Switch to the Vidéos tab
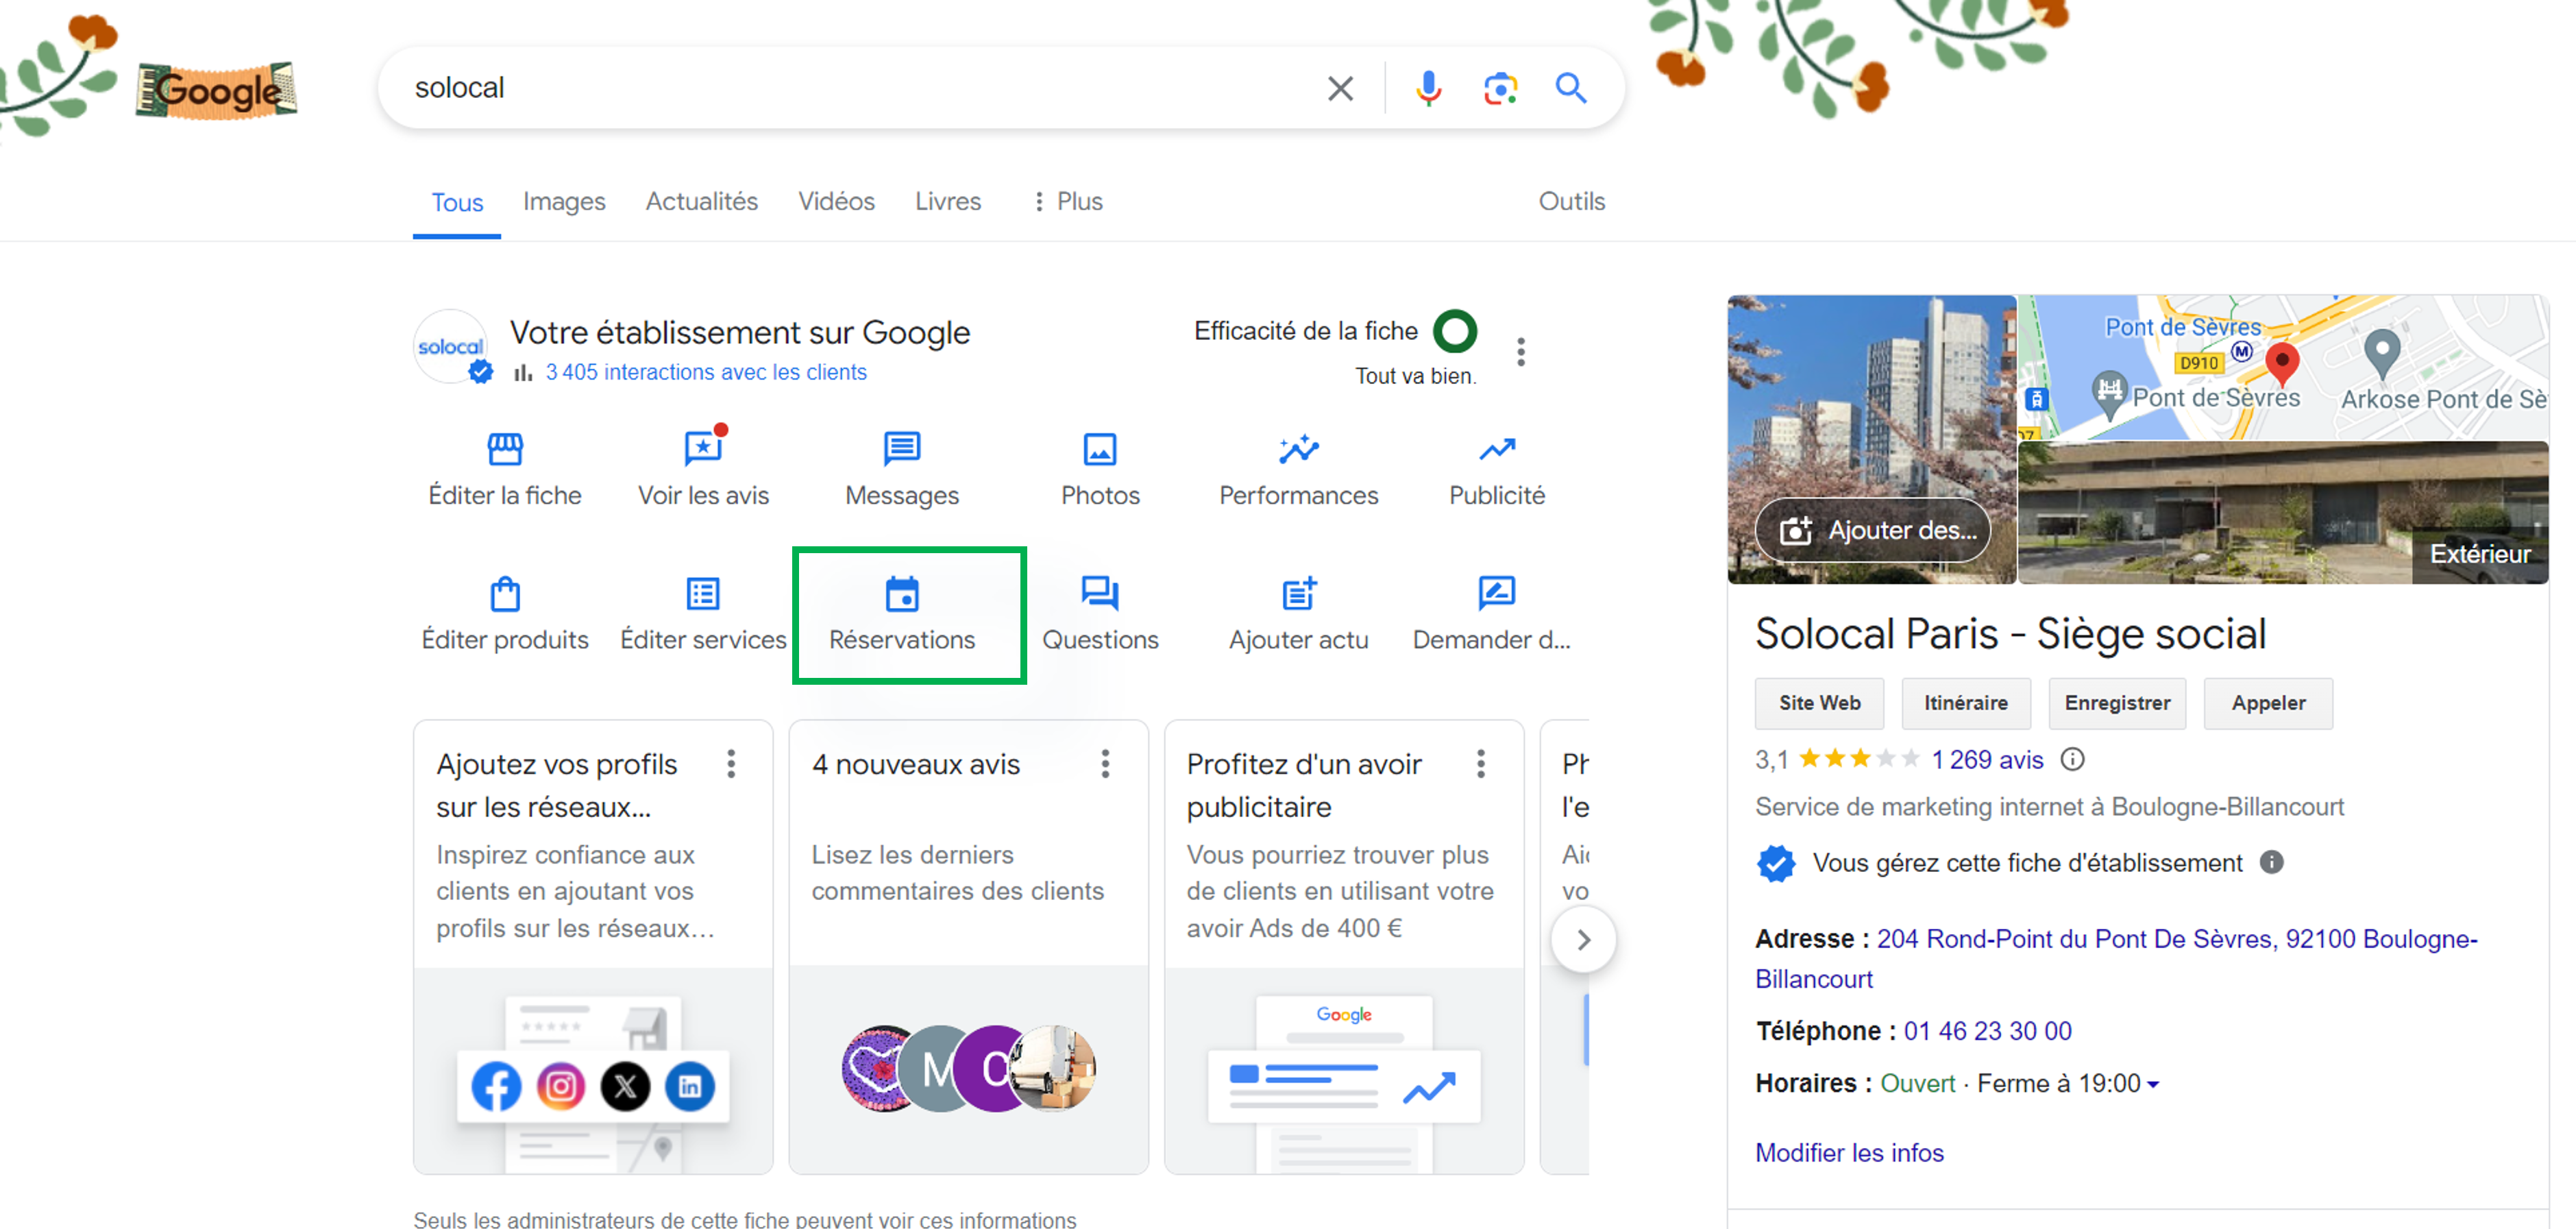 click(836, 201)
